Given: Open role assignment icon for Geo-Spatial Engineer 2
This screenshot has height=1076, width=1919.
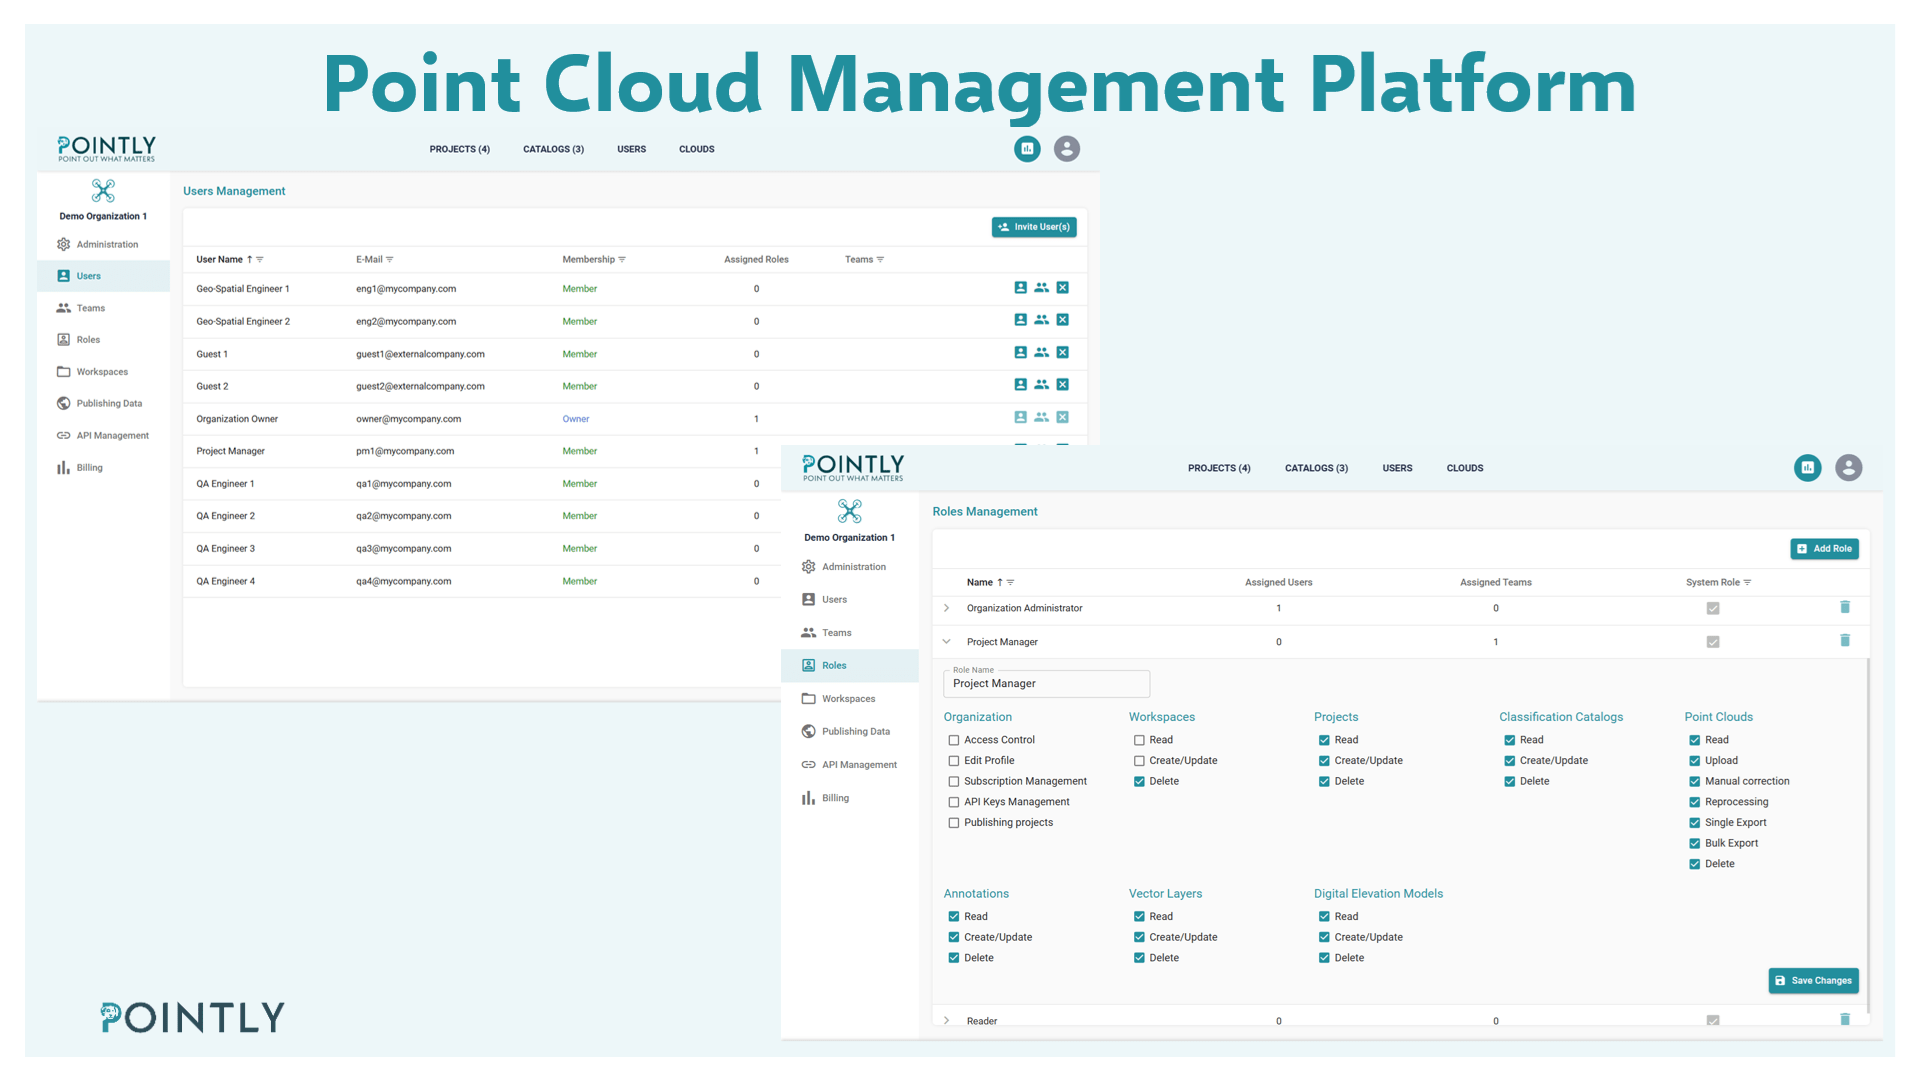Looking at the screenshot, I should (x=1020, y=320).
